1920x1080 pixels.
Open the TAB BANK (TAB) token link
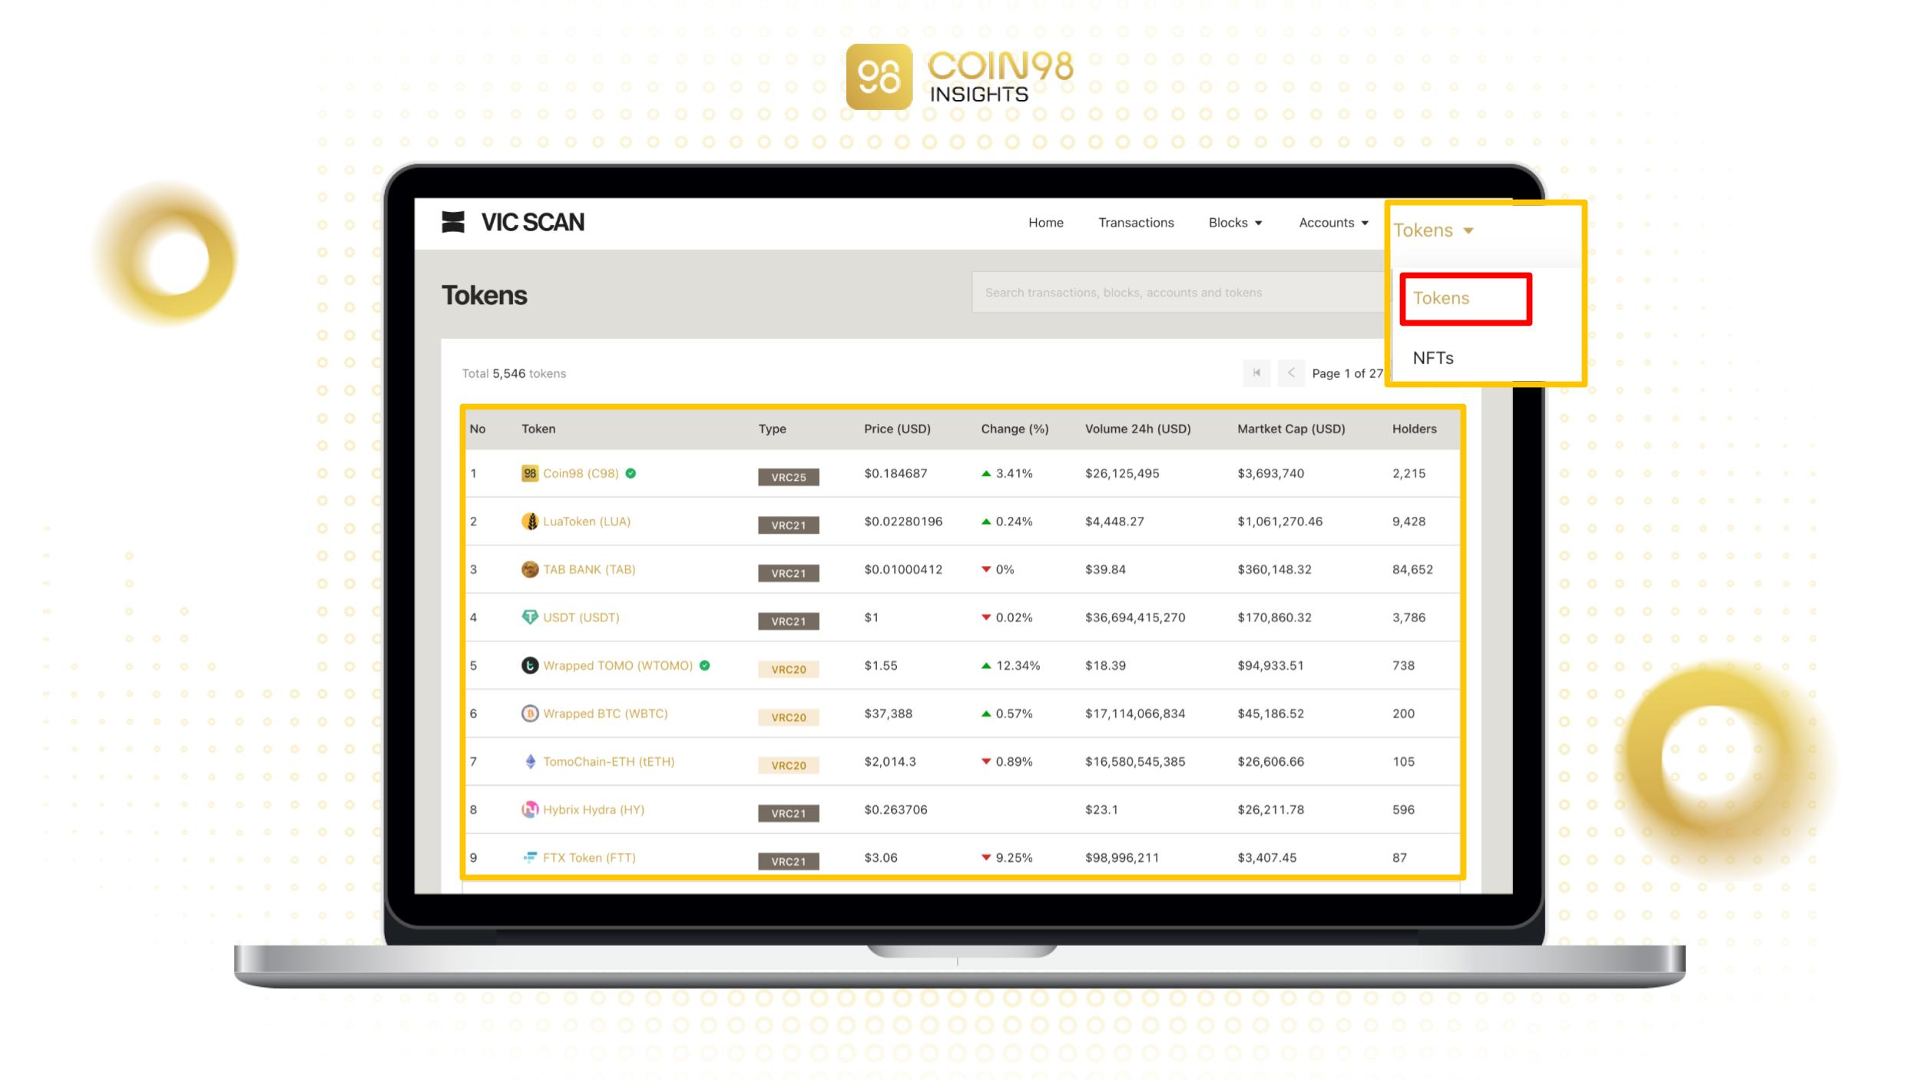pos(589,570)
